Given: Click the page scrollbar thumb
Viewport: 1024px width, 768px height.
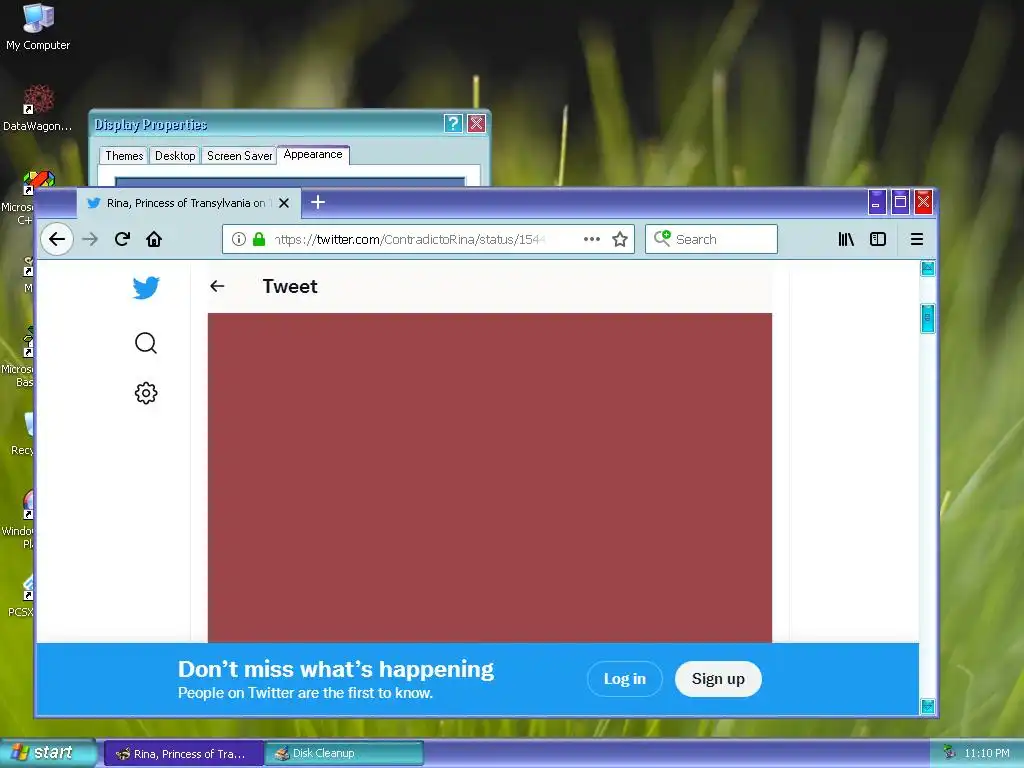Looking at the screenshot, I should click(927, 319).
